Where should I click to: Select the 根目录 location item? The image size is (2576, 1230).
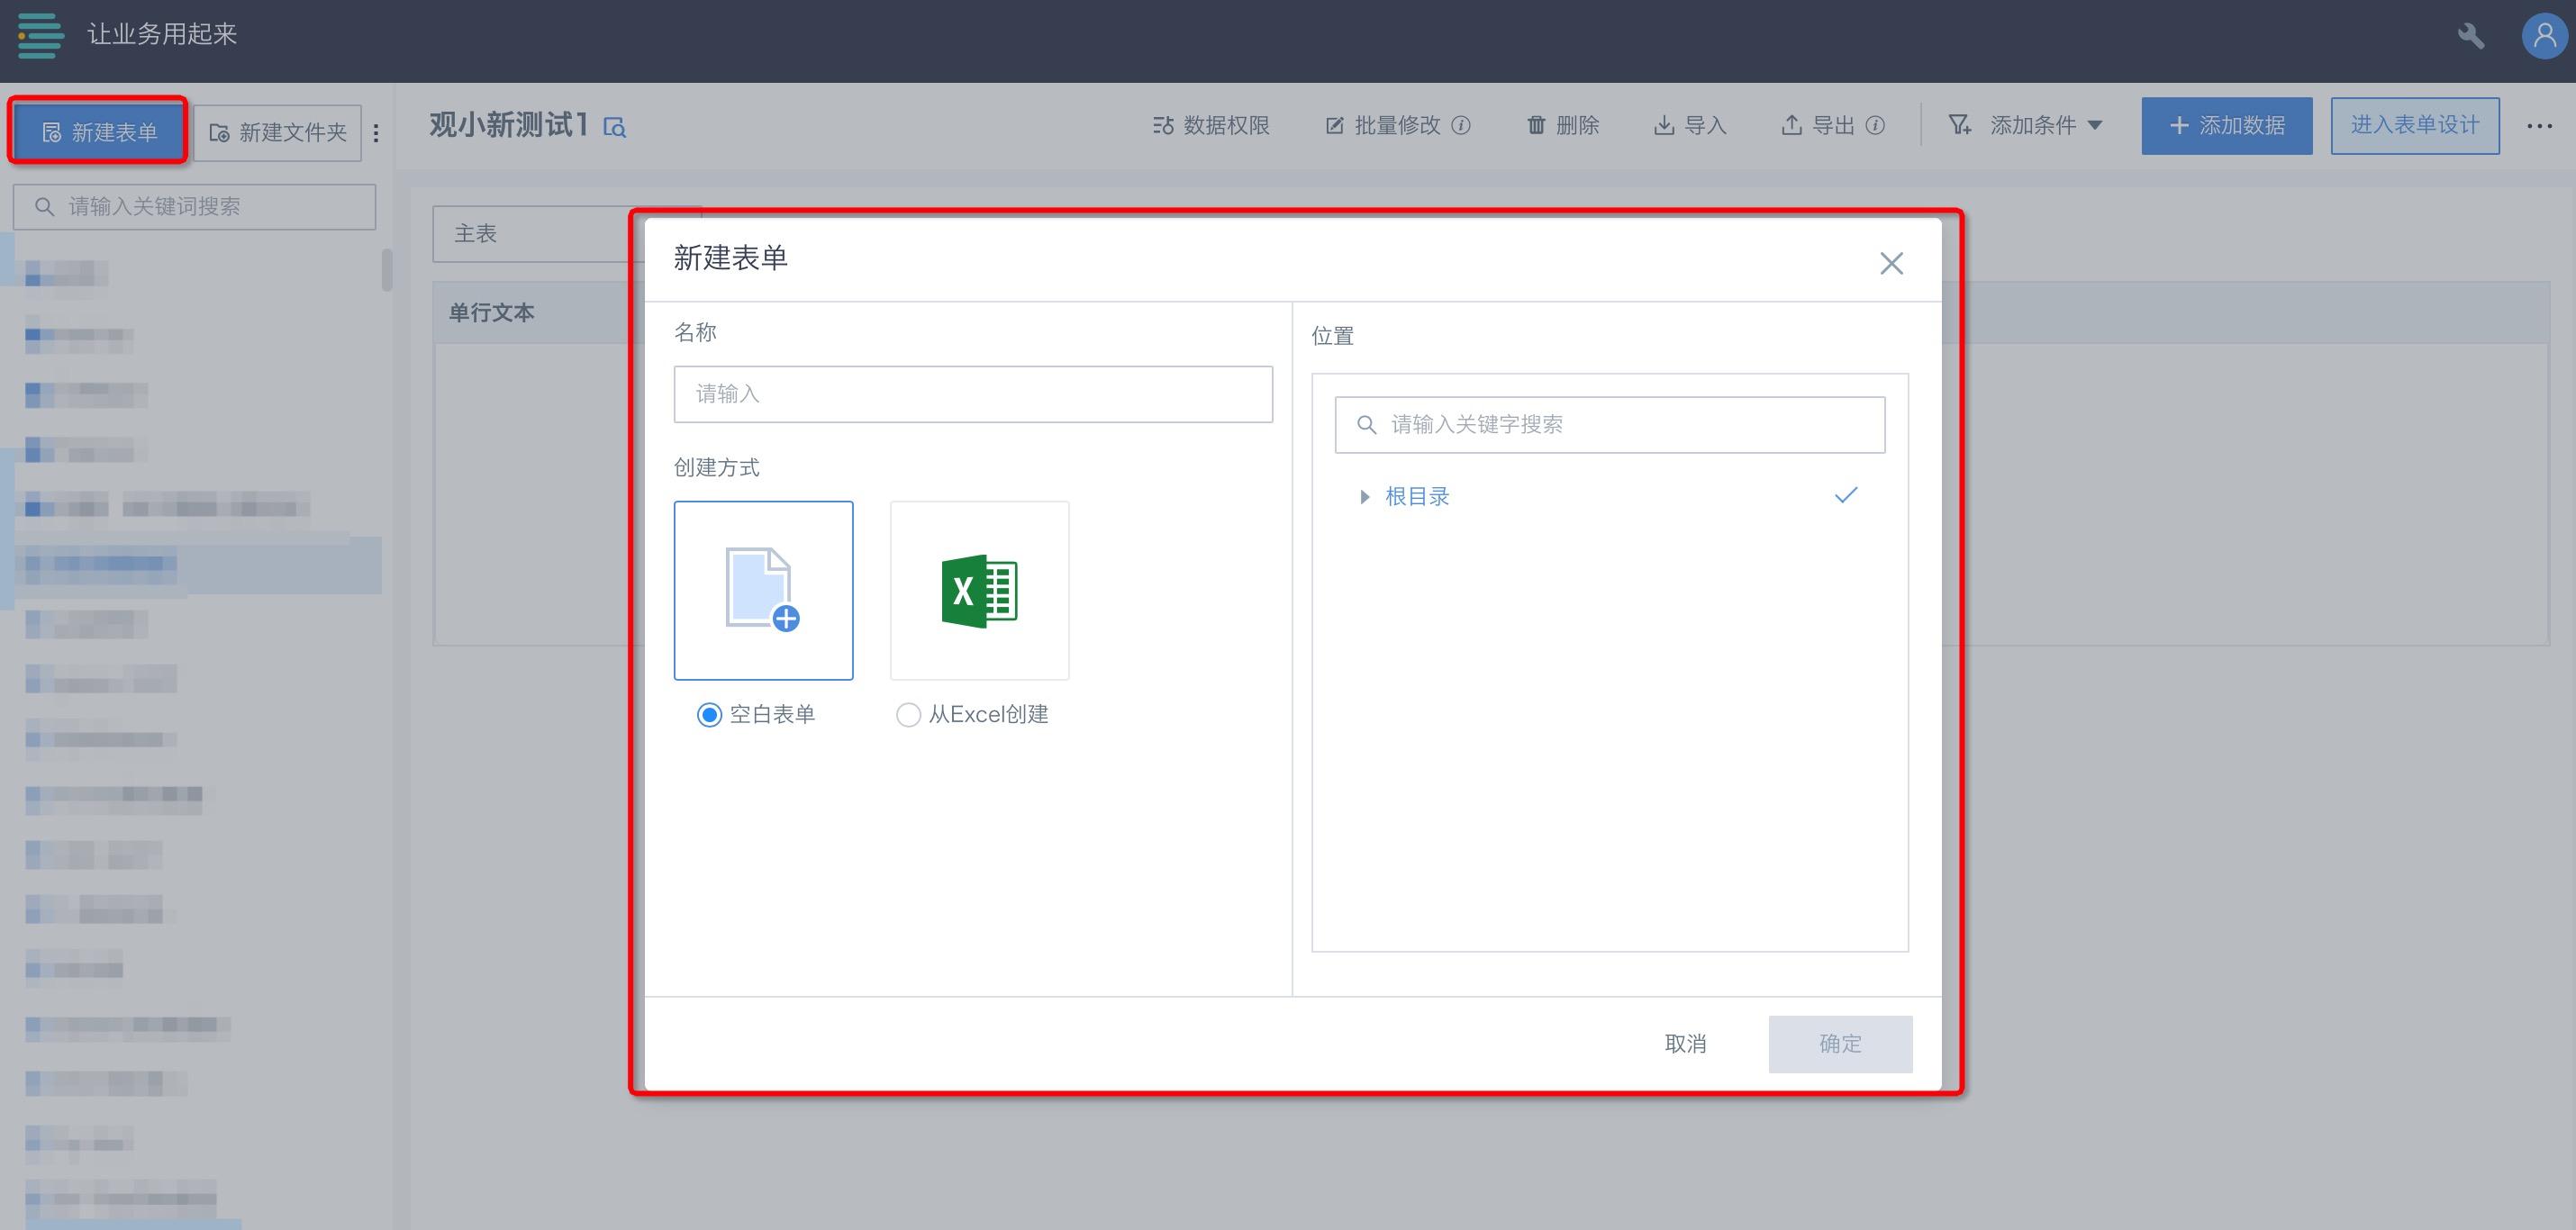tap(1417, 497)
